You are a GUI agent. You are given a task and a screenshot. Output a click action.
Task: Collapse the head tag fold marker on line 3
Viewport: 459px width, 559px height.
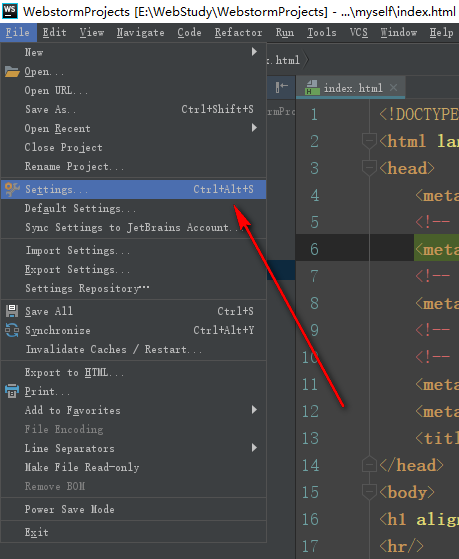369,168
